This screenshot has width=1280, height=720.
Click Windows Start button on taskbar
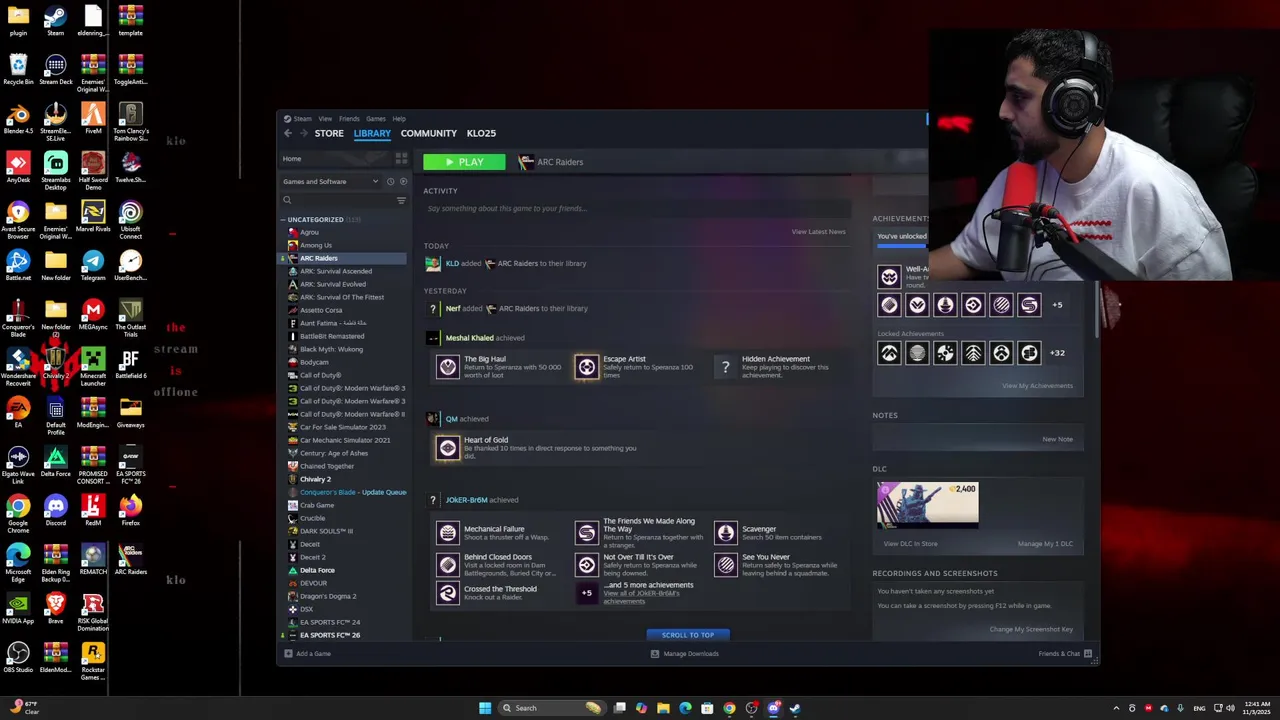pos(485,708)
